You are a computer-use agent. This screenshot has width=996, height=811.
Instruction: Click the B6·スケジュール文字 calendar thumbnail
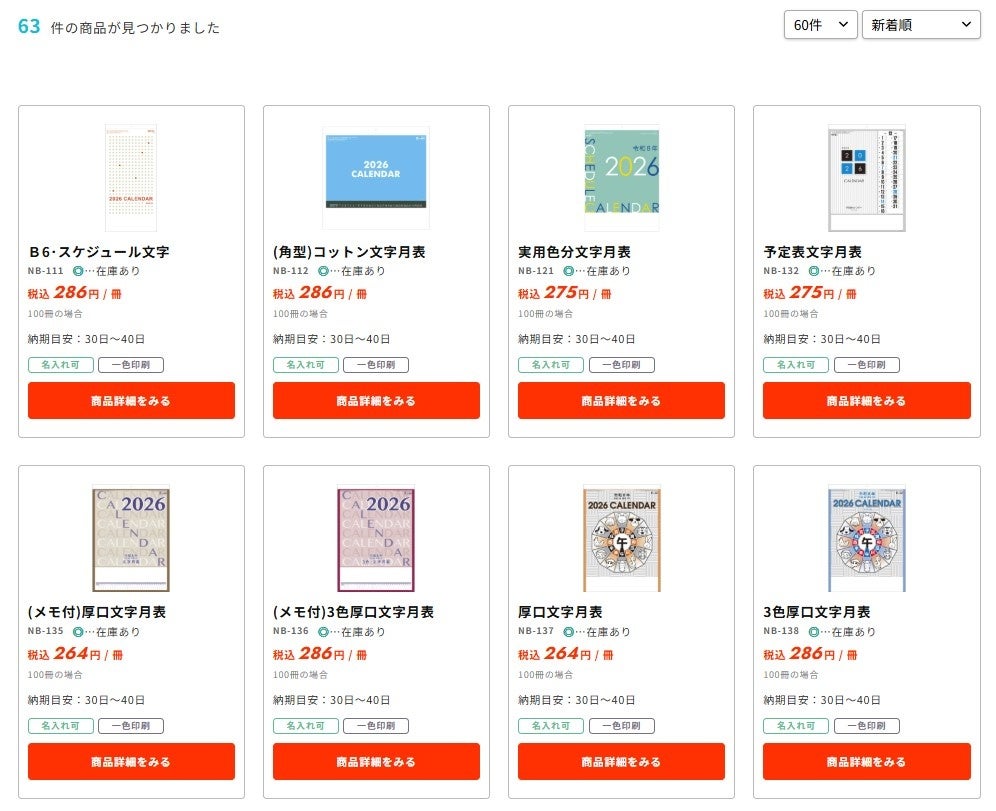131,177
